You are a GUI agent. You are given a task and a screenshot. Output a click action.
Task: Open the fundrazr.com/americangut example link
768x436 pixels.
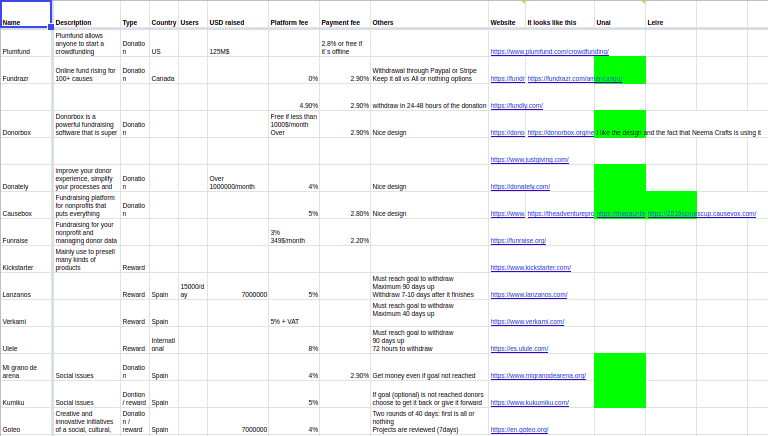point(575,78)
